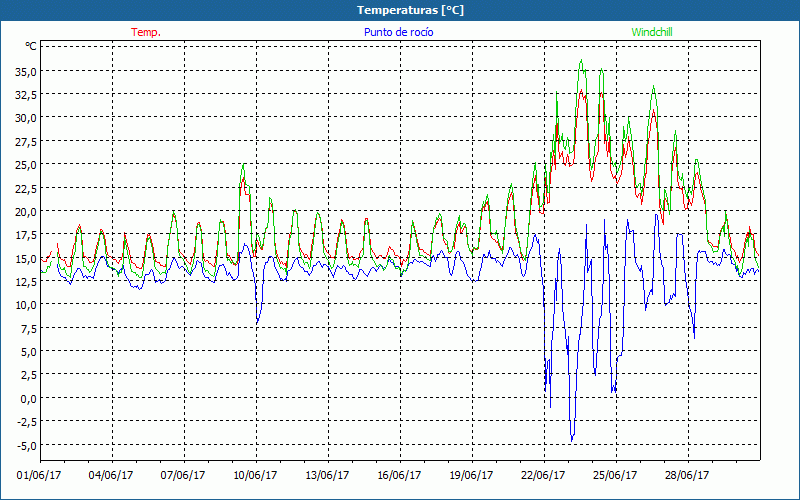
Task: Click the 19/06/17 date label
Action: pyautogui.click(x=471, y=475)
